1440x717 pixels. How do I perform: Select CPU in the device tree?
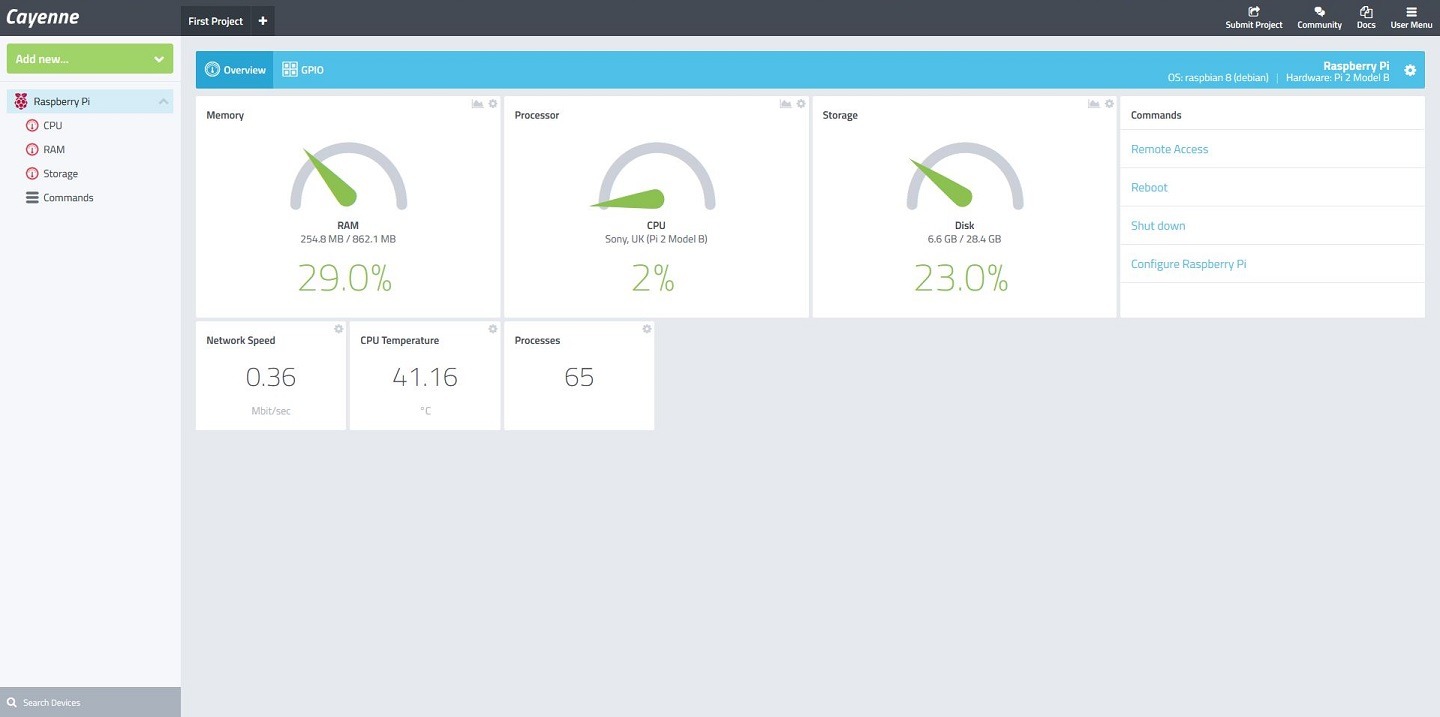(x=53, y=126)
